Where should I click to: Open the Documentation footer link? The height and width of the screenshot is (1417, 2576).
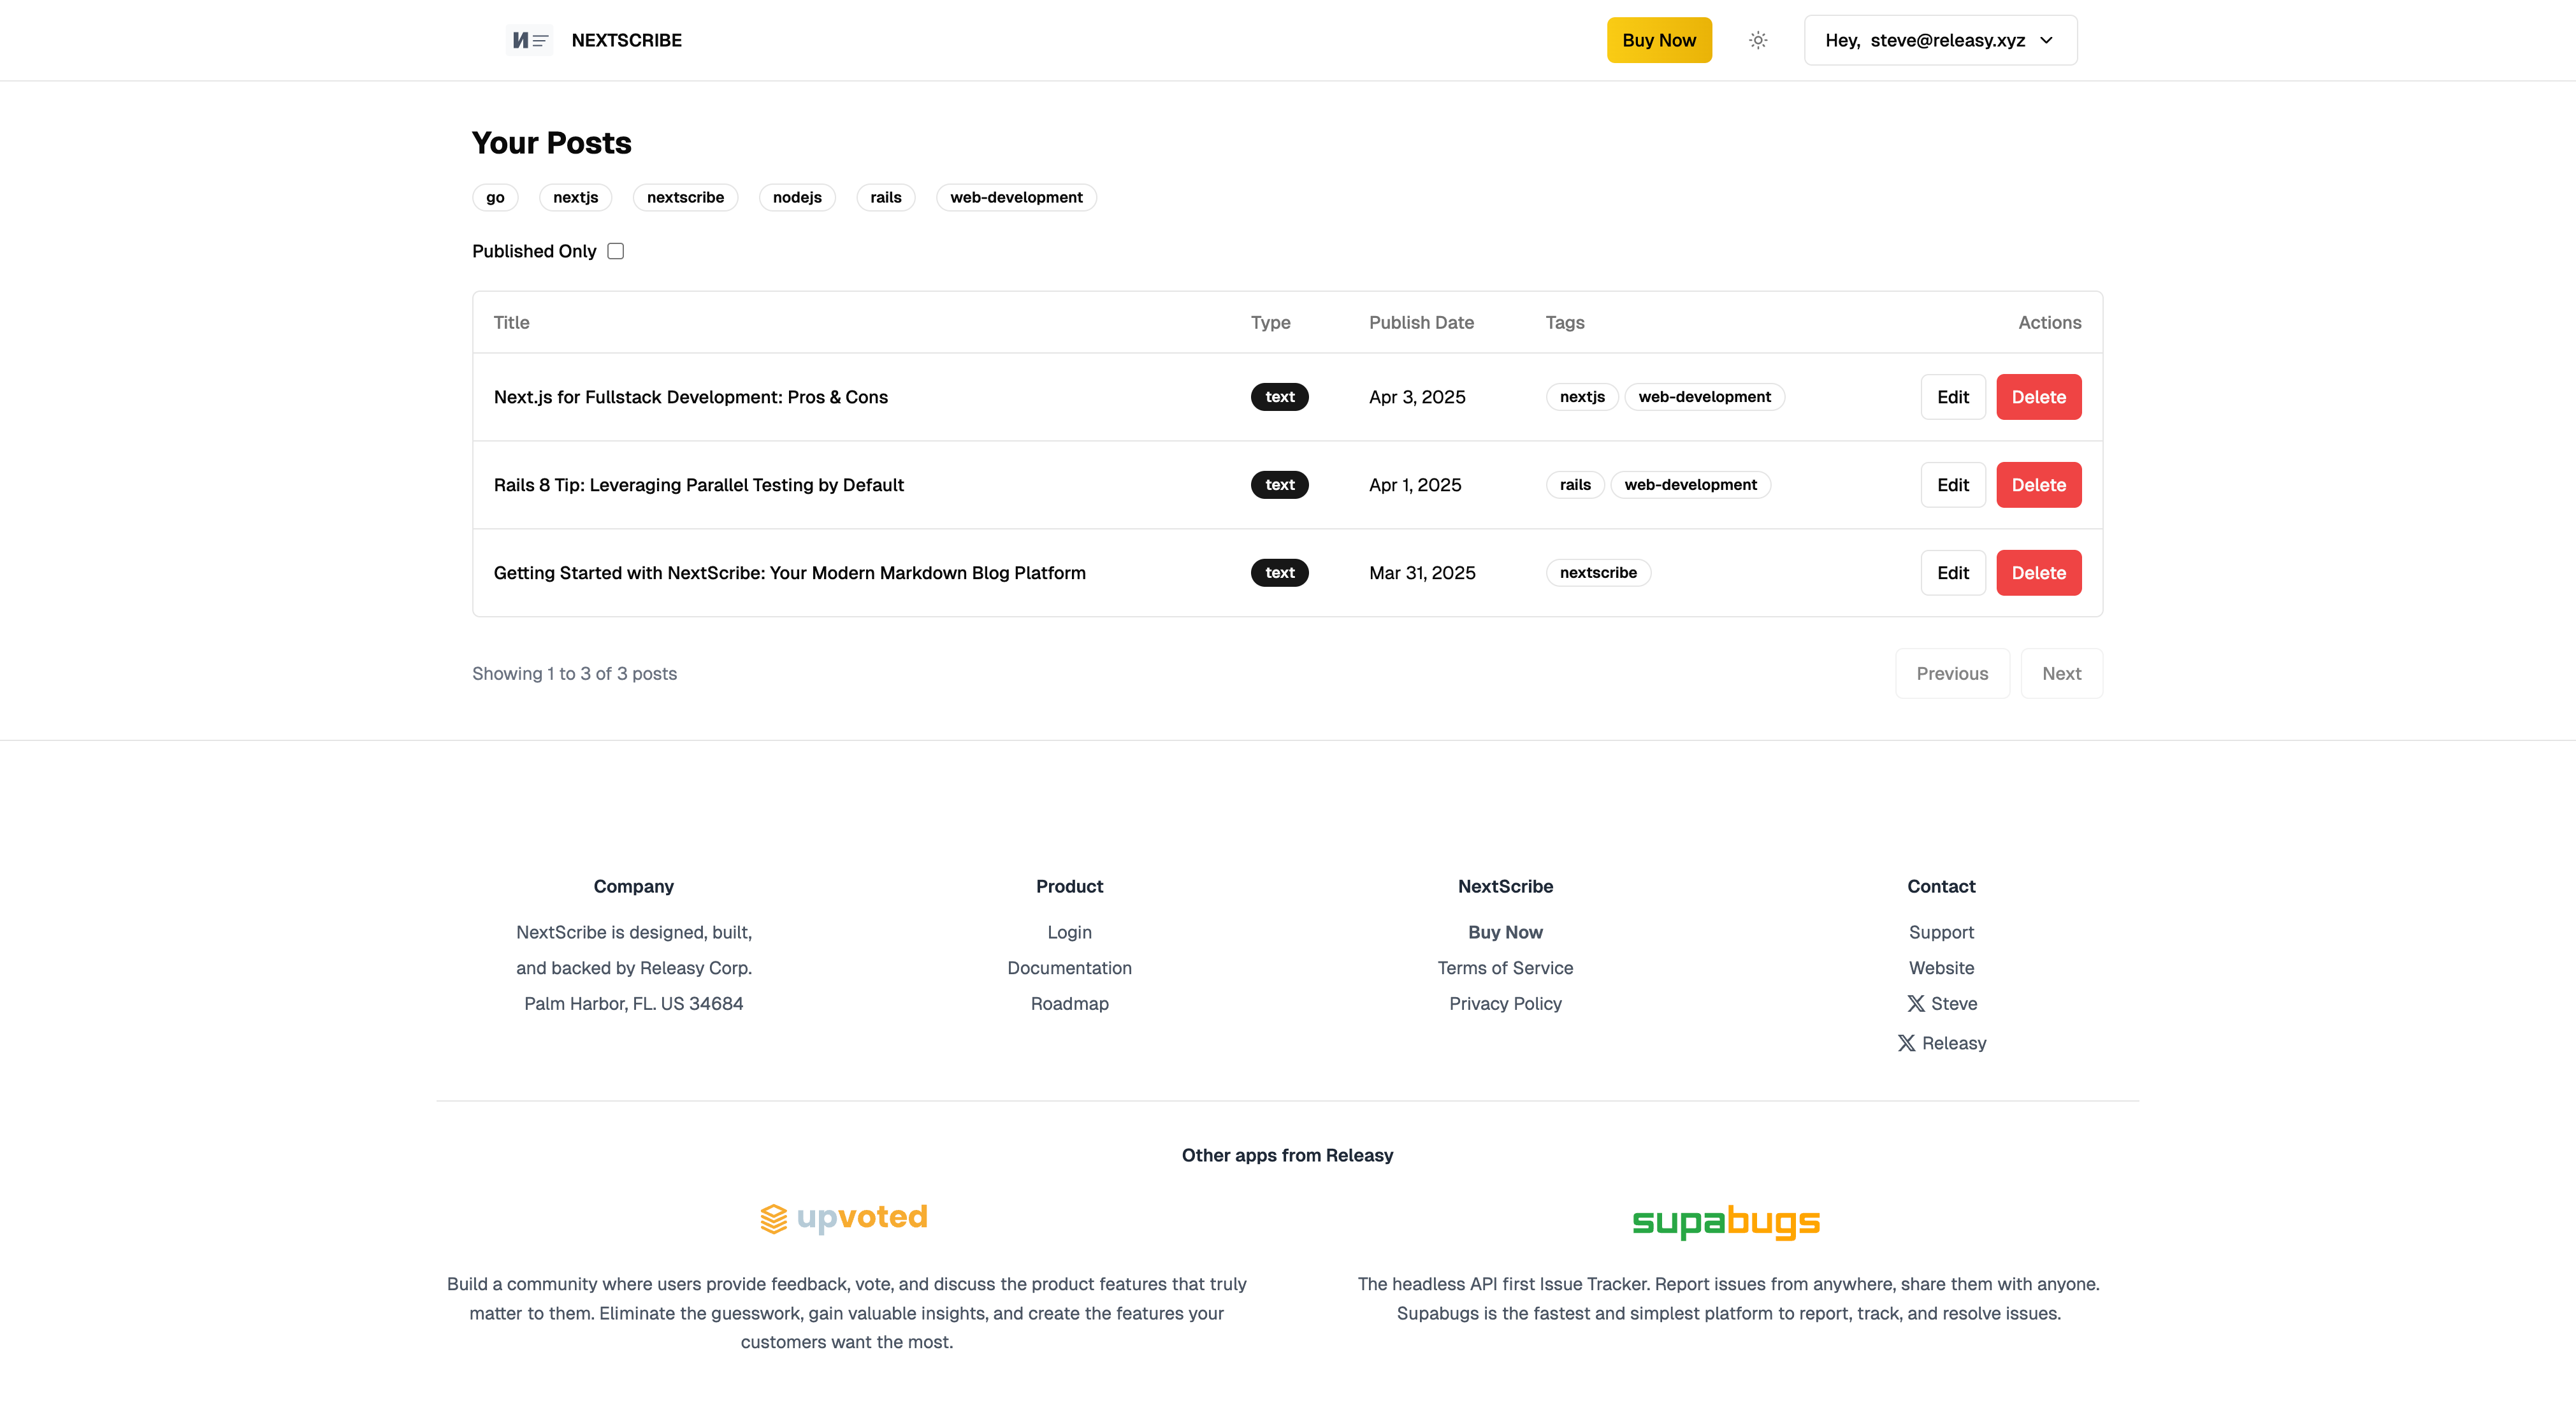(x=1069, y=968)
